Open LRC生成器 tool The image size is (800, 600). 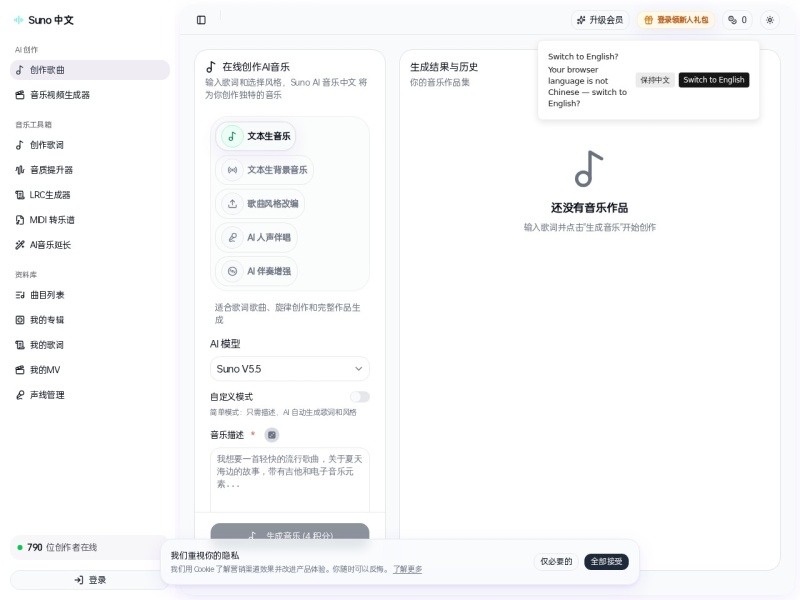(x=90, y=195)
